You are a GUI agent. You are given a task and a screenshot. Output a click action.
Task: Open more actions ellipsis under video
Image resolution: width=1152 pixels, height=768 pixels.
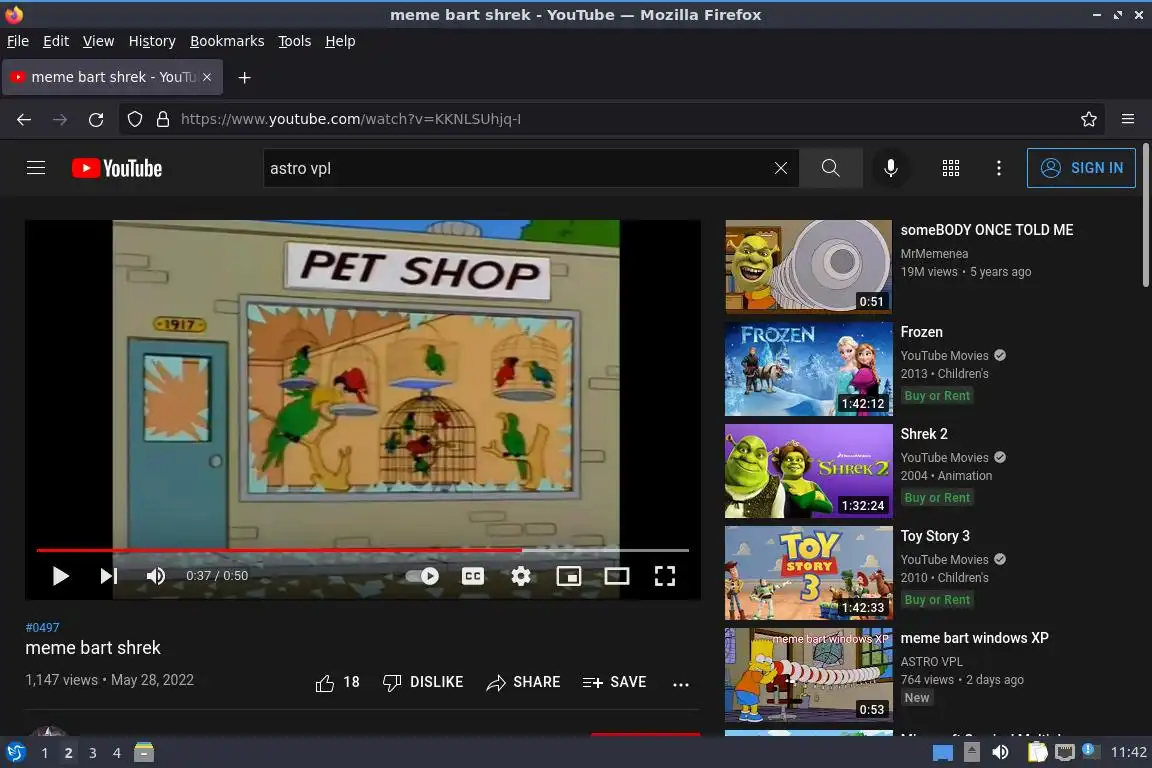[x=681, y=684]
